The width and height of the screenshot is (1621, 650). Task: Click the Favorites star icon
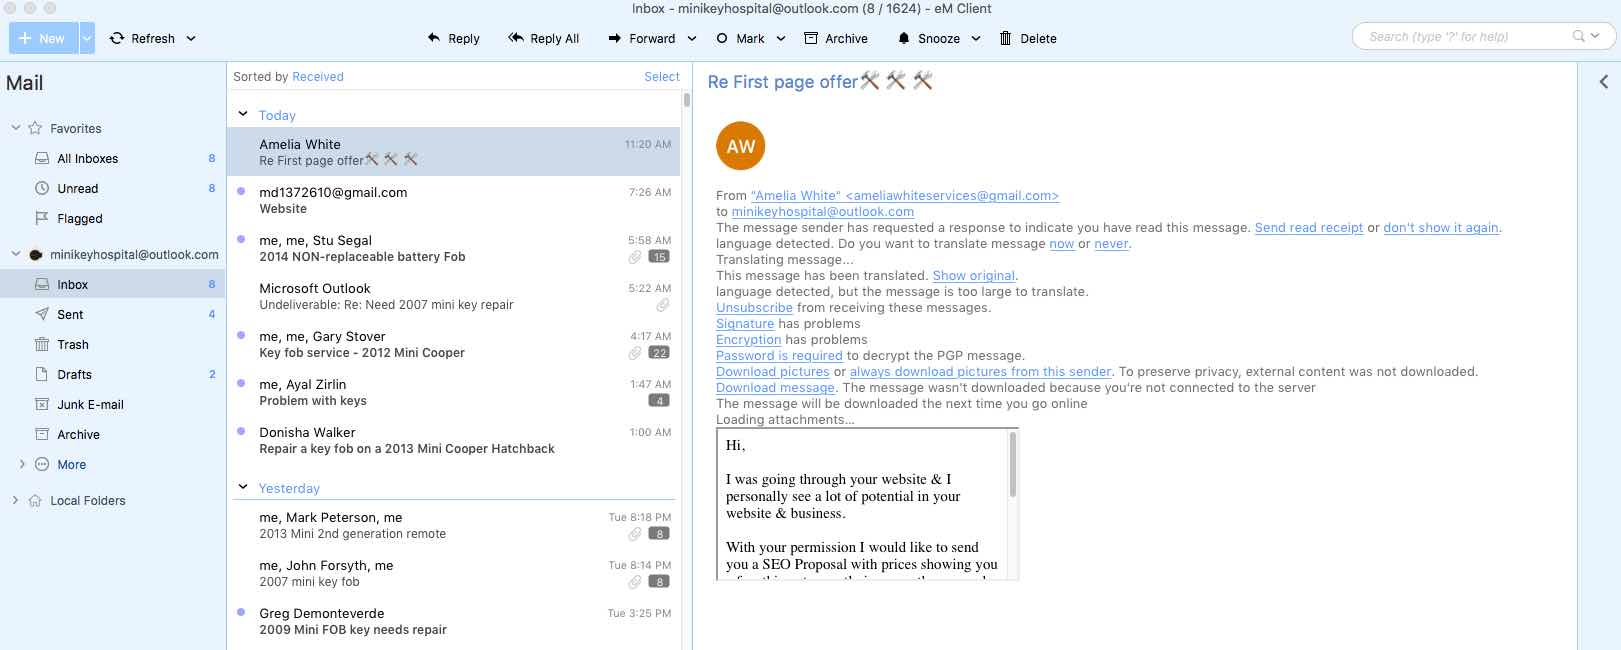pos(35,128)
